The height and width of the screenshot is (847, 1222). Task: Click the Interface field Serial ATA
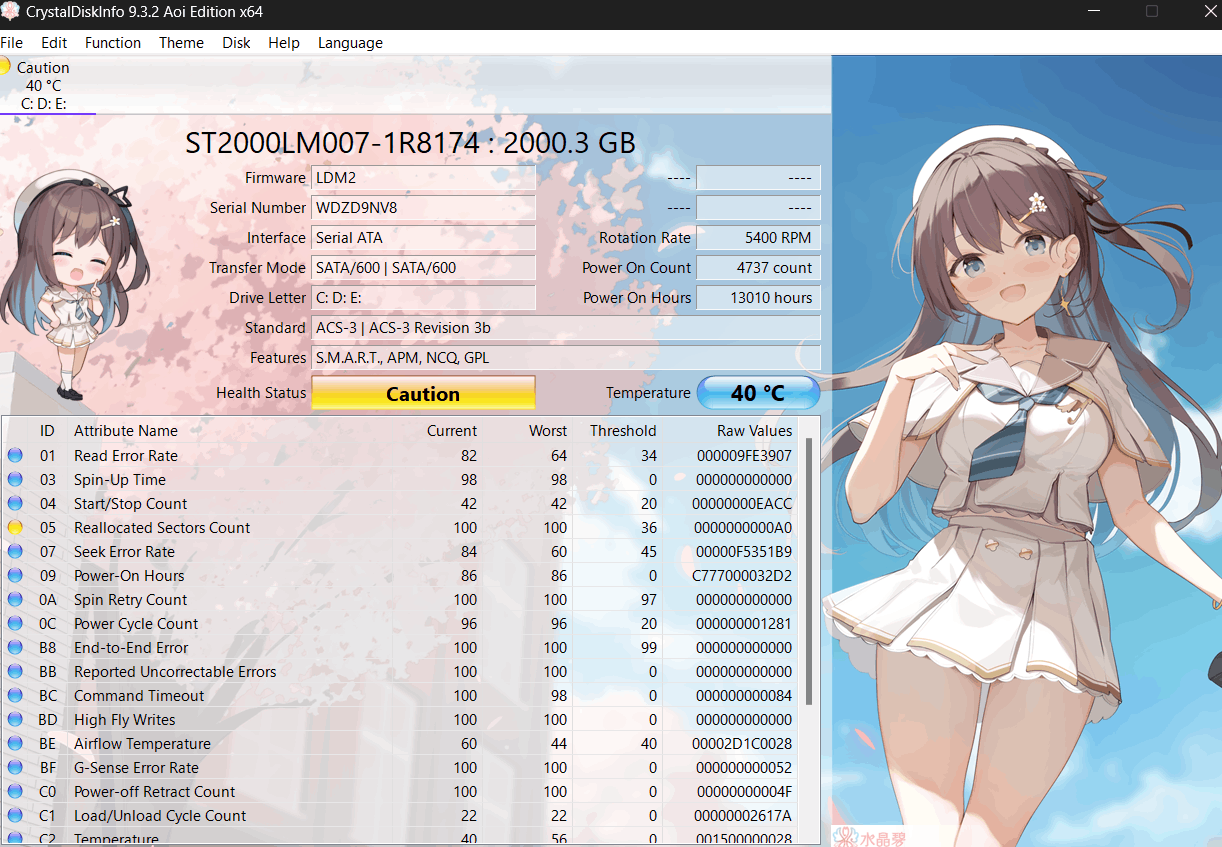tap(423, 238)
